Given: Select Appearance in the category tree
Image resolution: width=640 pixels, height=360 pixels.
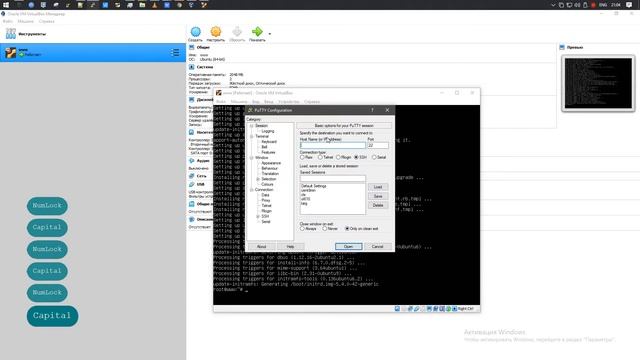Looking at the screenshot, I should point(271,163).
